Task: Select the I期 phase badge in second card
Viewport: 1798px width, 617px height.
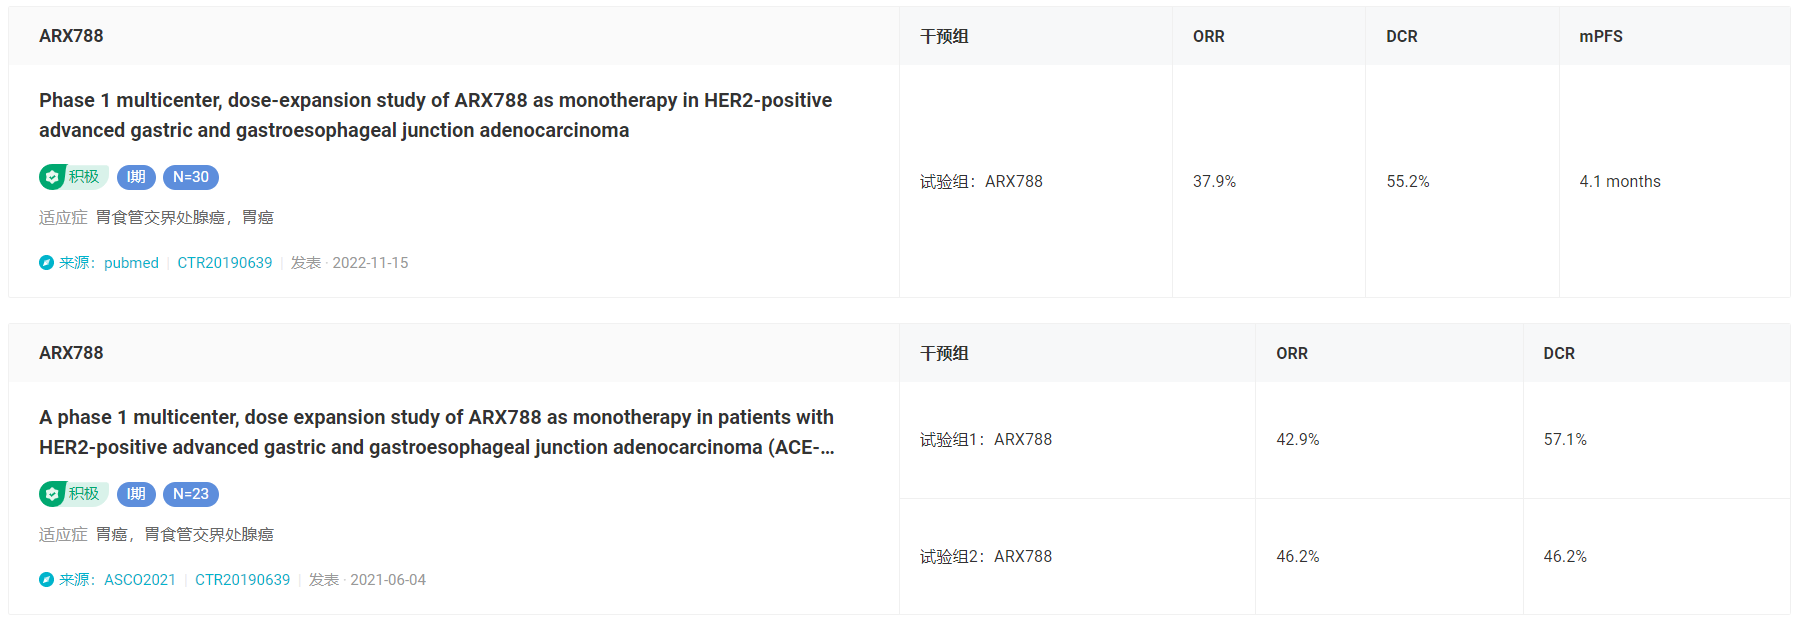Action: (136, 494)
